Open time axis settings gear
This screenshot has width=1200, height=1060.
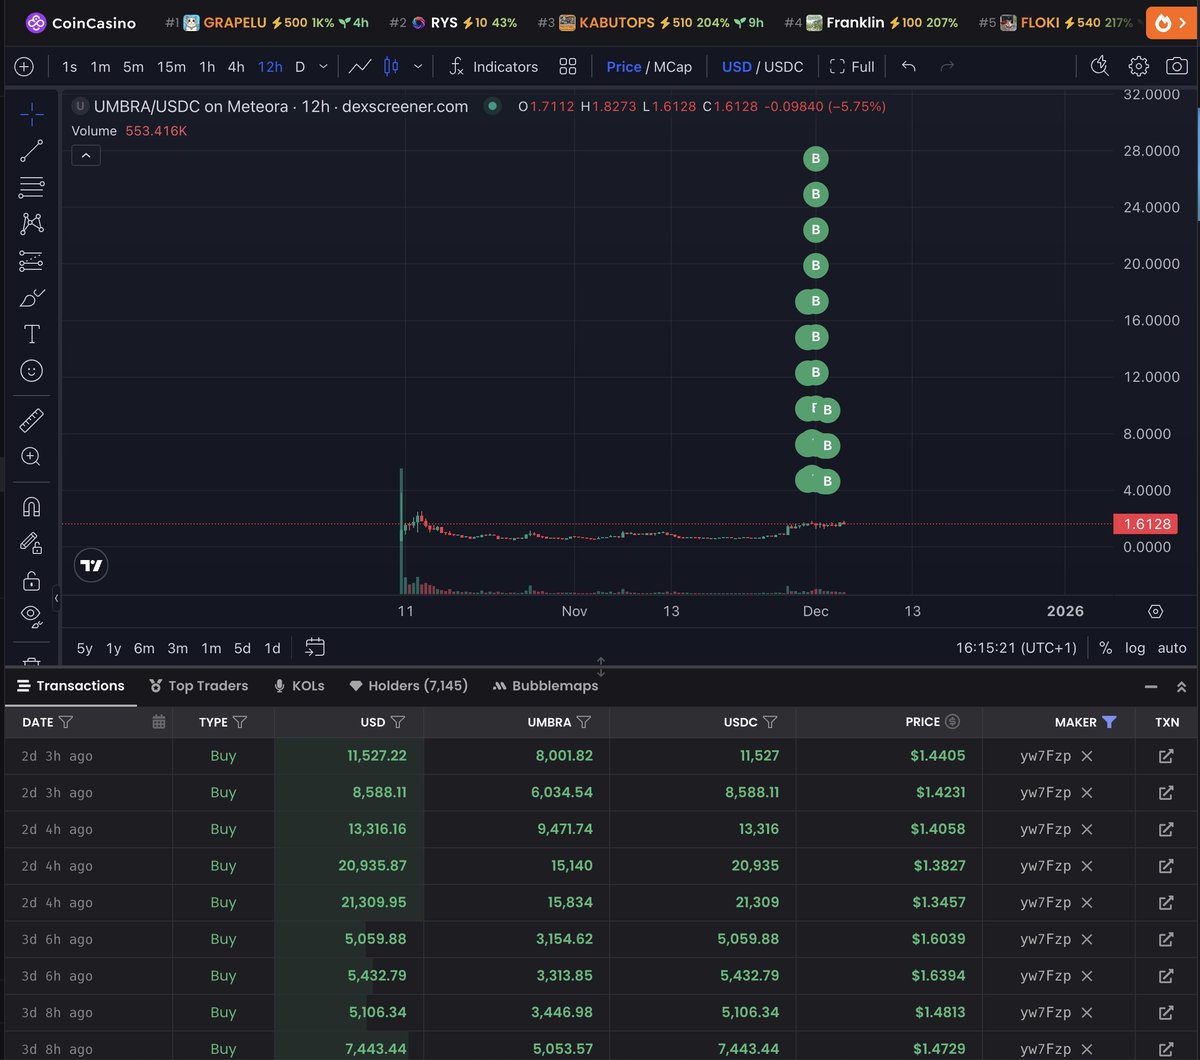click(x=1156, y=611)
